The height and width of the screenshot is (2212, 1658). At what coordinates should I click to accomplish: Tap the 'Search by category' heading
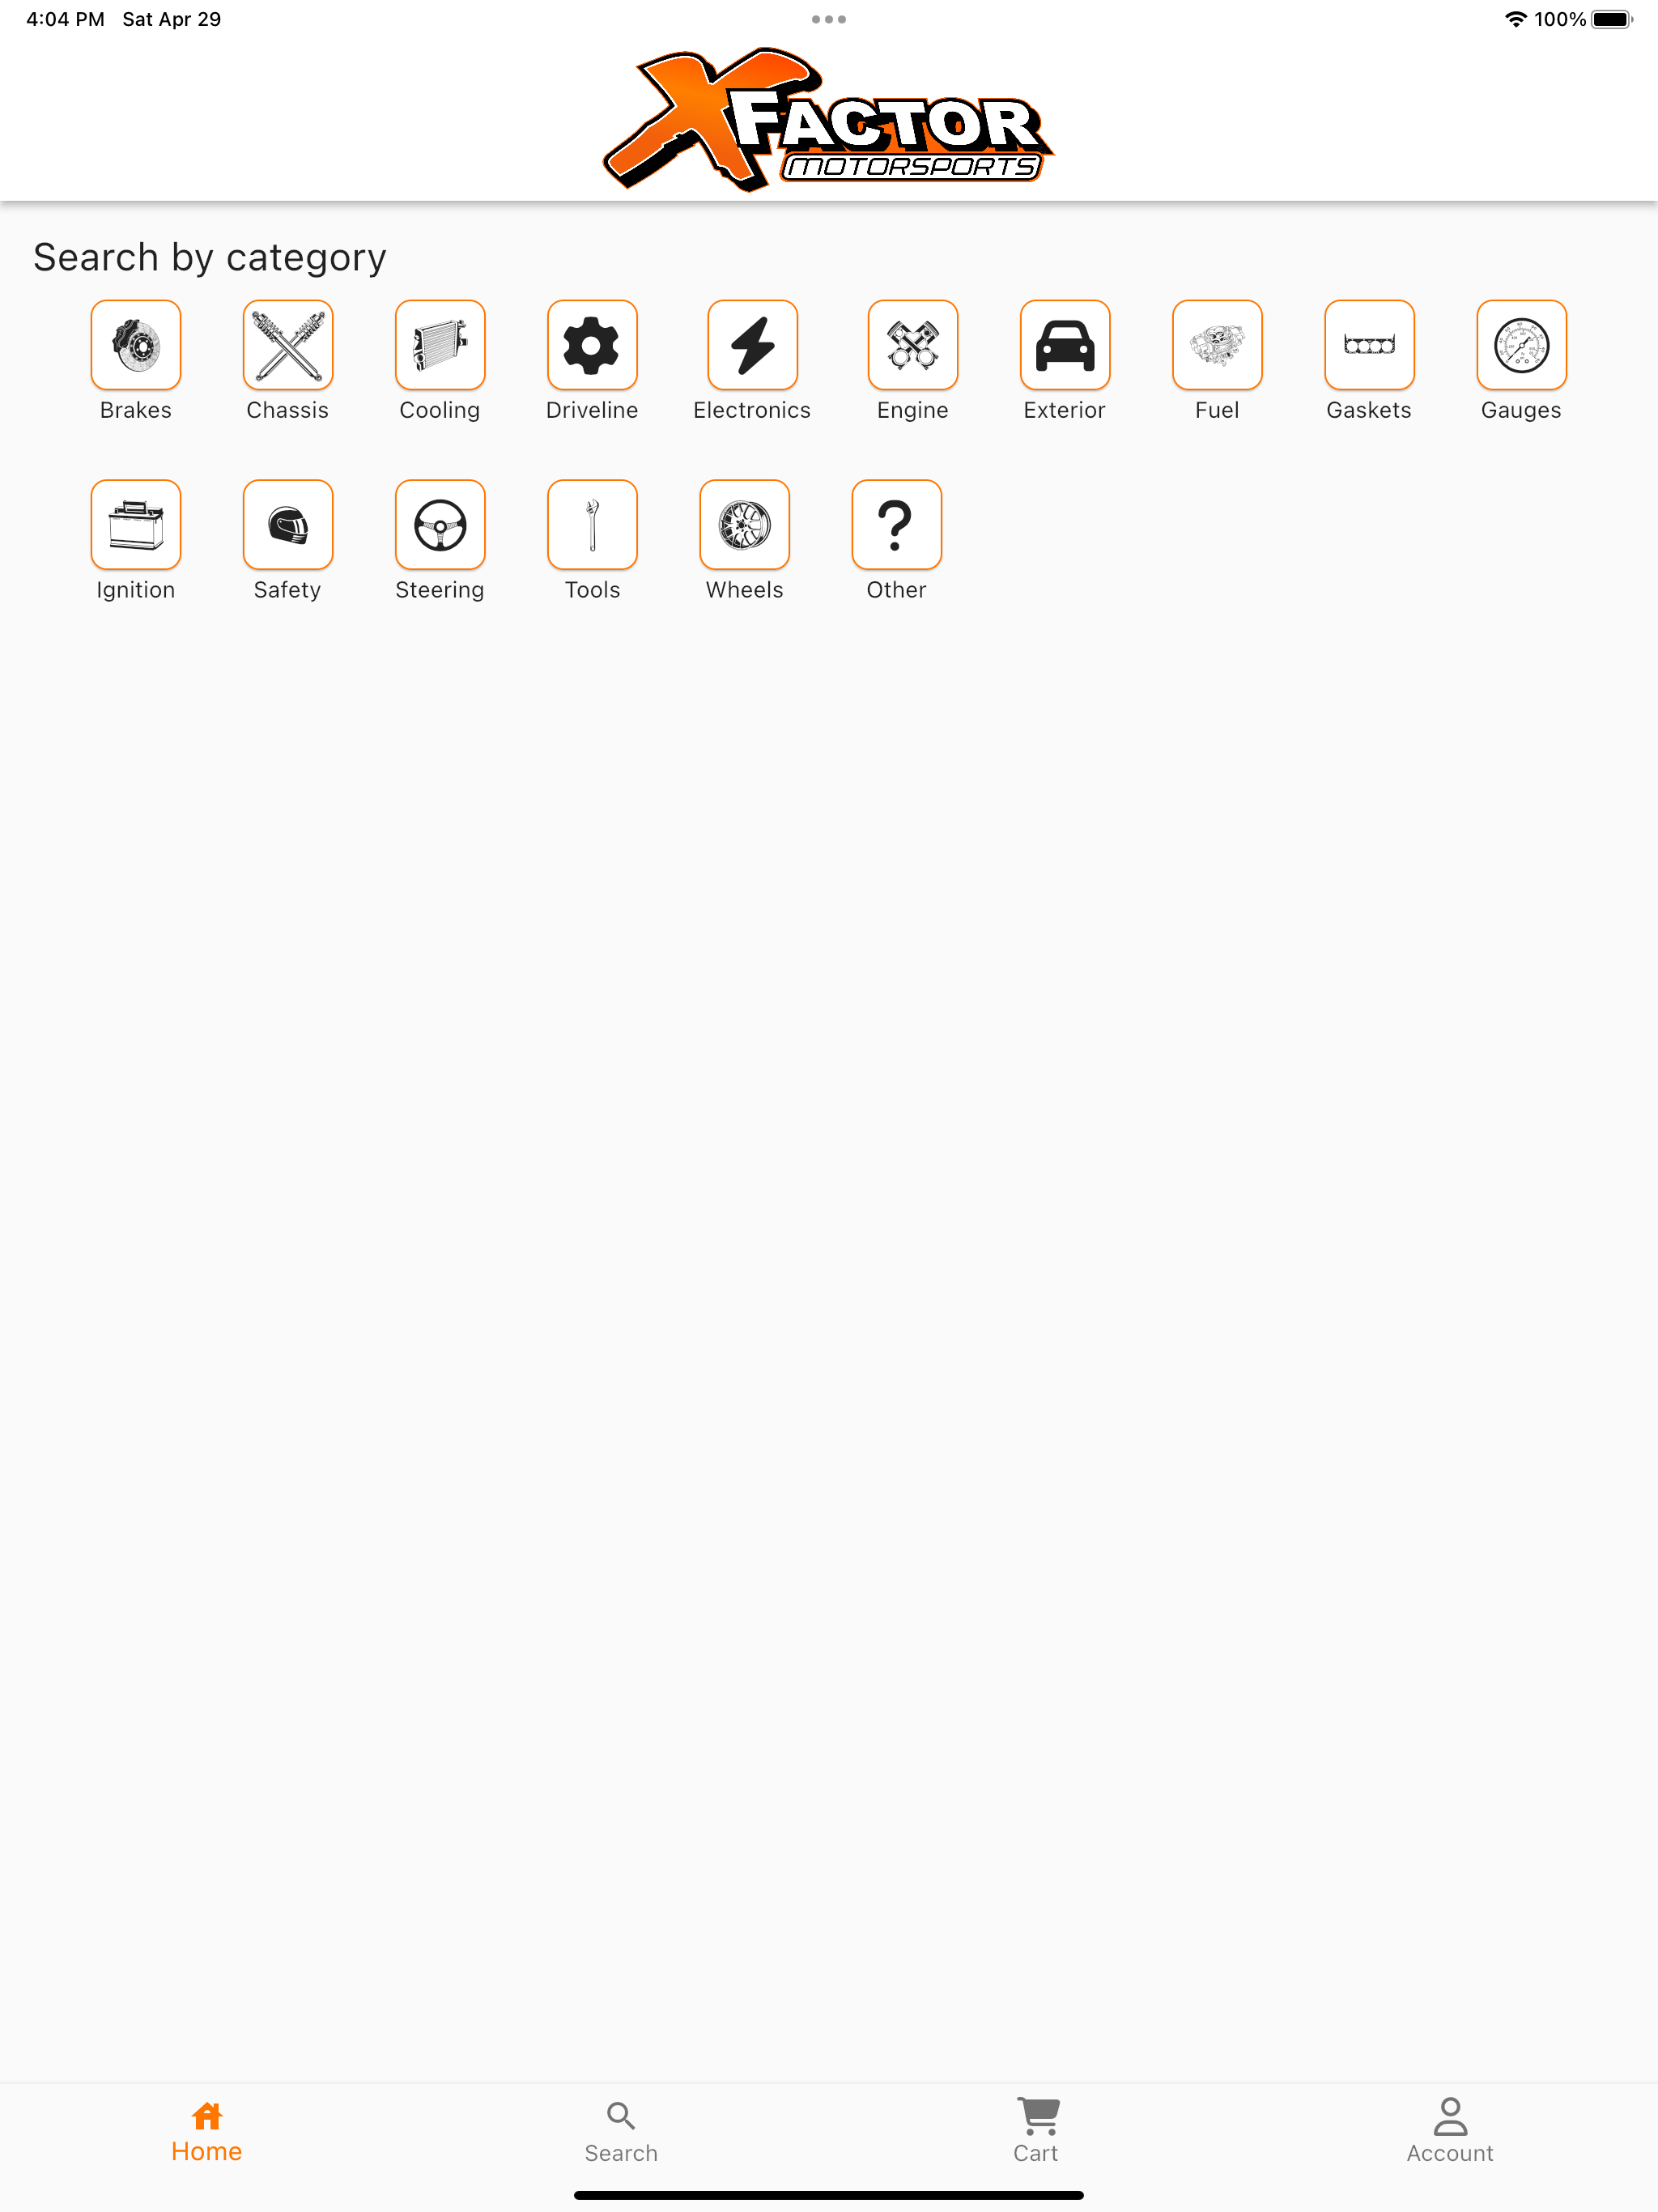[210, 258]
